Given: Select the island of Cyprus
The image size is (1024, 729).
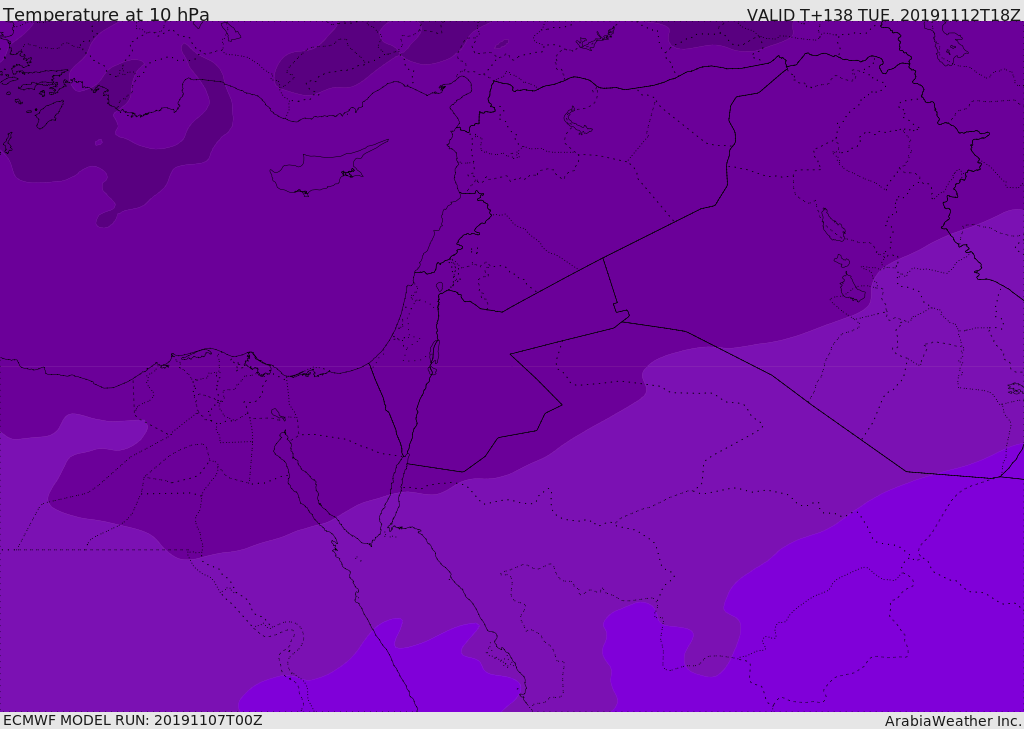Looking at the screenshot, I should tap(327, 169).
